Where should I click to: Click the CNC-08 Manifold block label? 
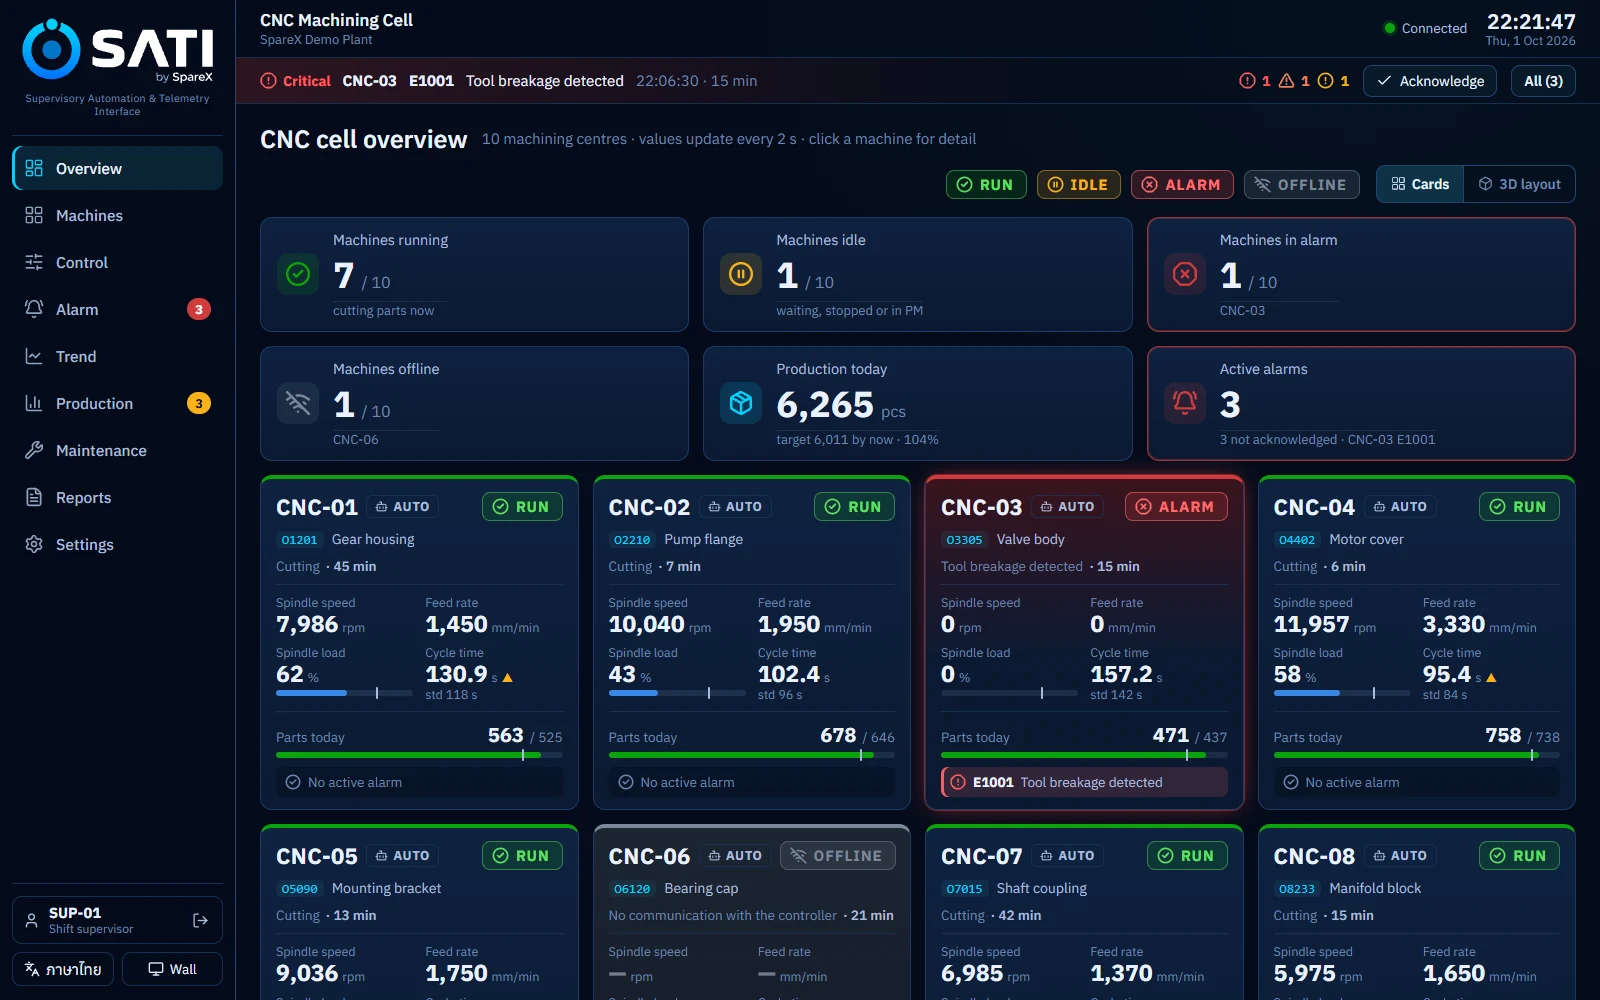(x=1375, y=888)
